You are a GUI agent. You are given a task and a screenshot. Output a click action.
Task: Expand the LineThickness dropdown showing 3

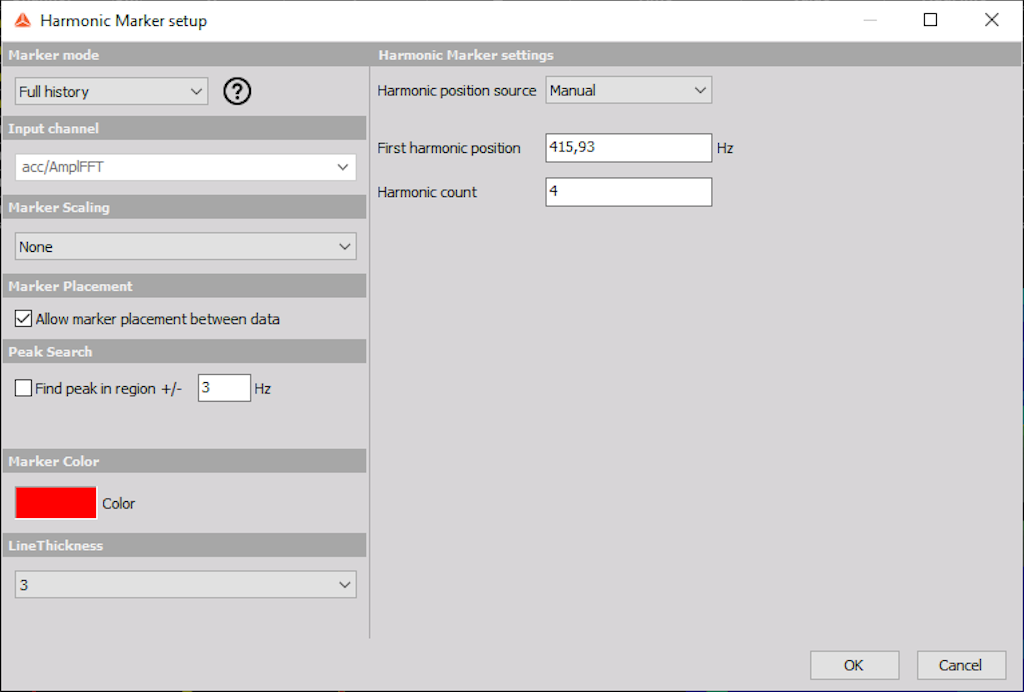185,585
